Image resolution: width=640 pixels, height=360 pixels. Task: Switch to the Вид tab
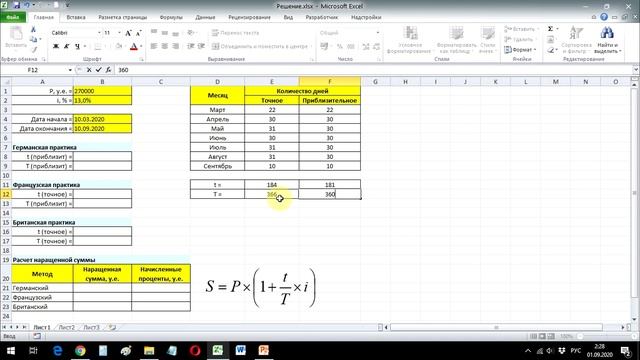(x=288, y=17)
